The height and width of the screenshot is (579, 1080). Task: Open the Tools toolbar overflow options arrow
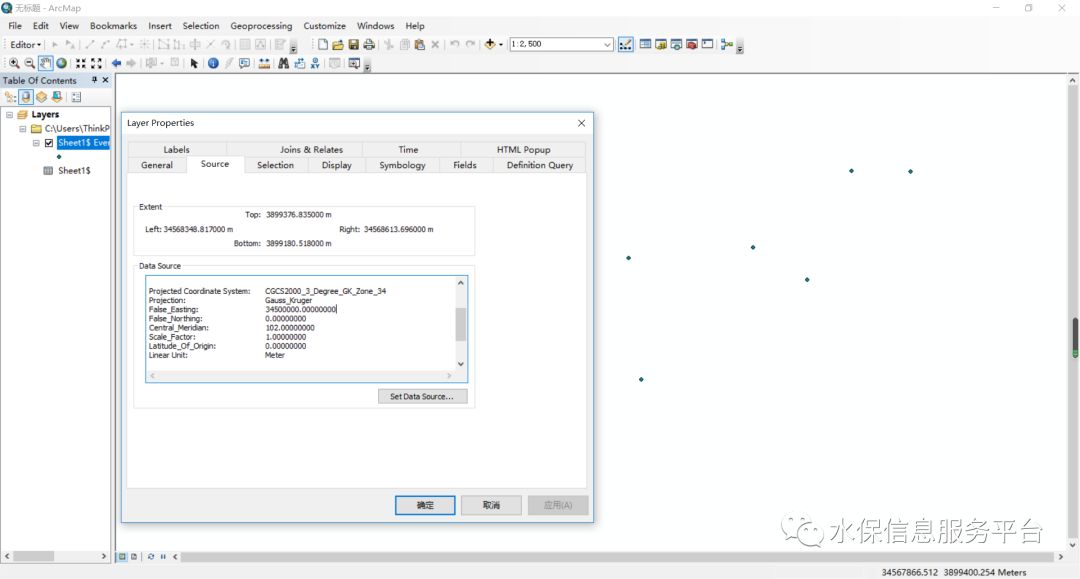tap(367, 67)
